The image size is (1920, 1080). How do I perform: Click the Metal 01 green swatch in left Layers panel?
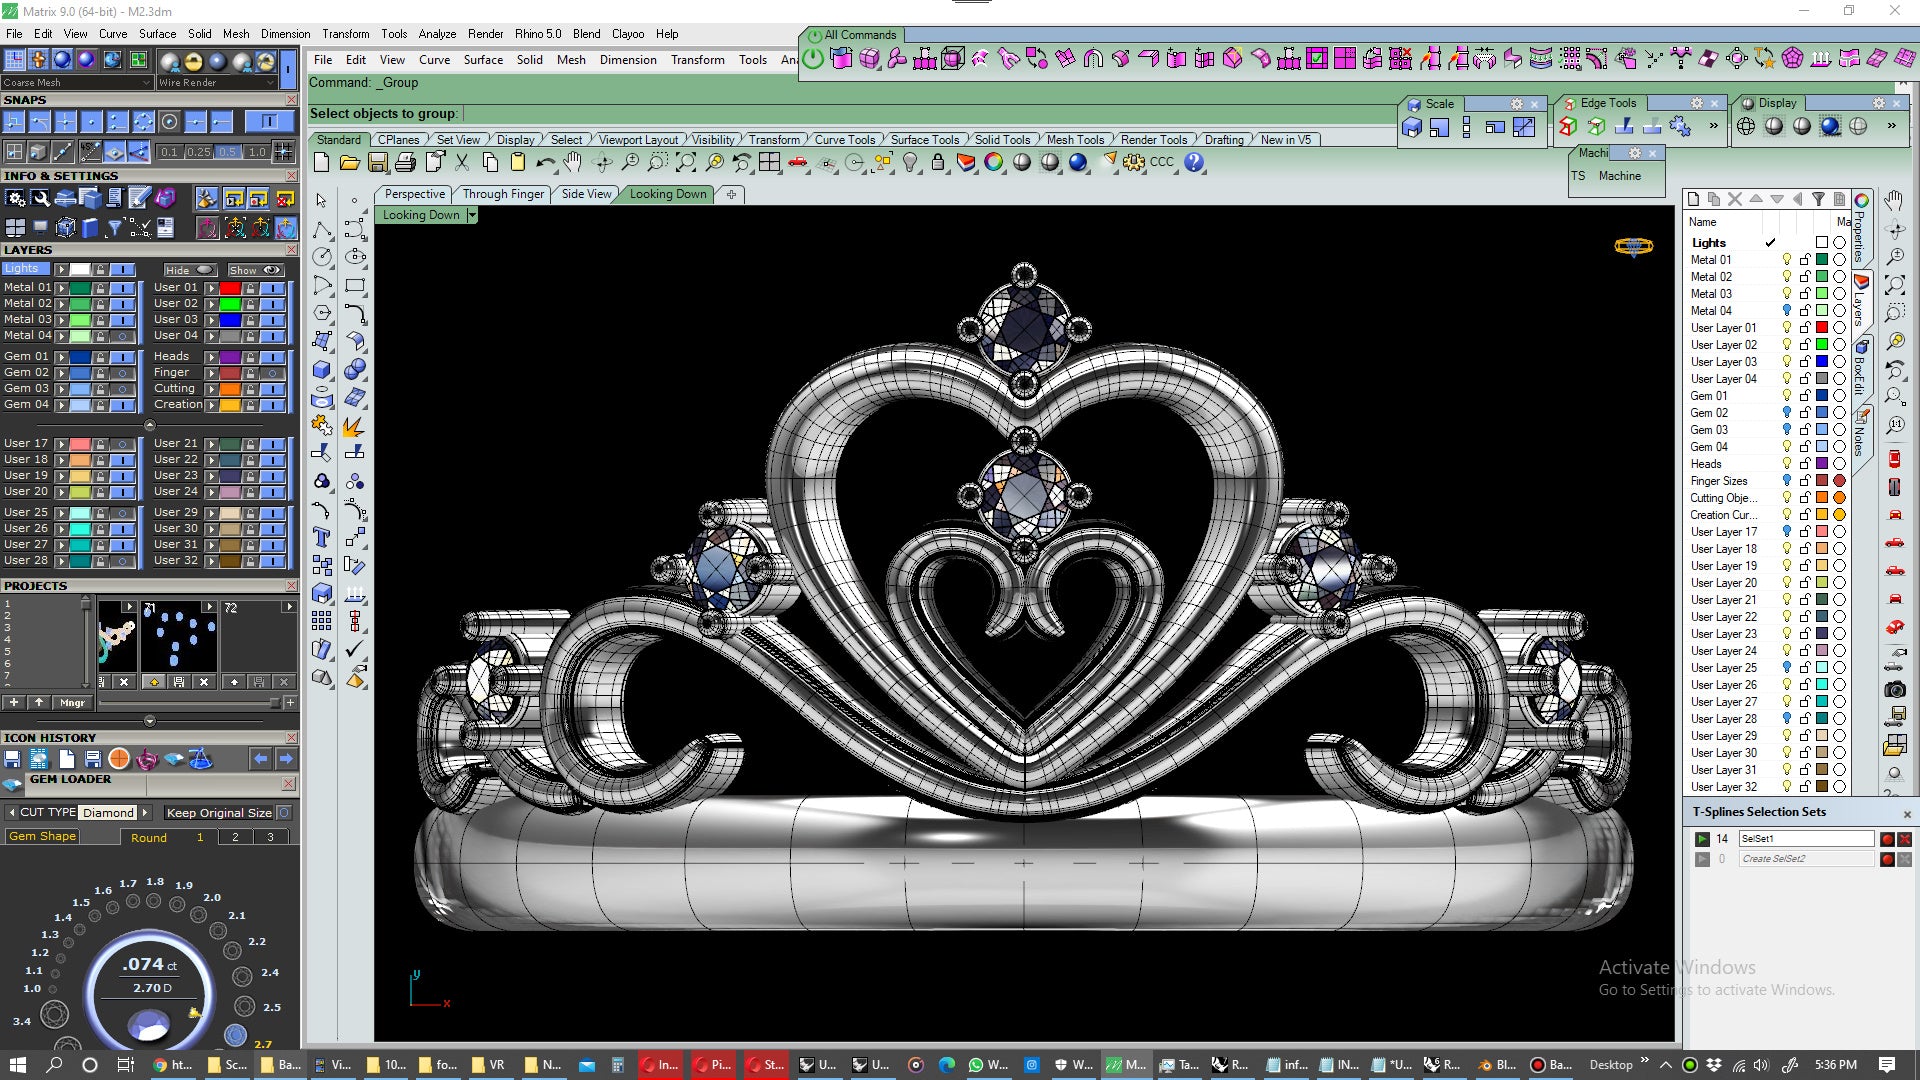coord(79,288)
